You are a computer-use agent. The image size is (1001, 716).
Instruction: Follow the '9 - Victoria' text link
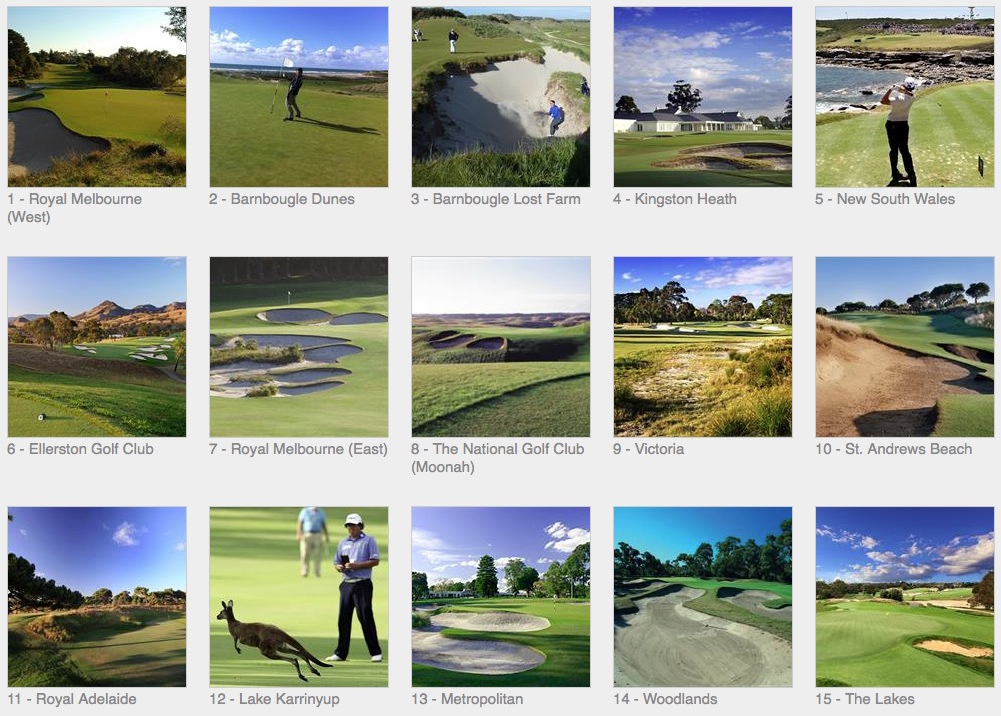(x=649, y=449)
